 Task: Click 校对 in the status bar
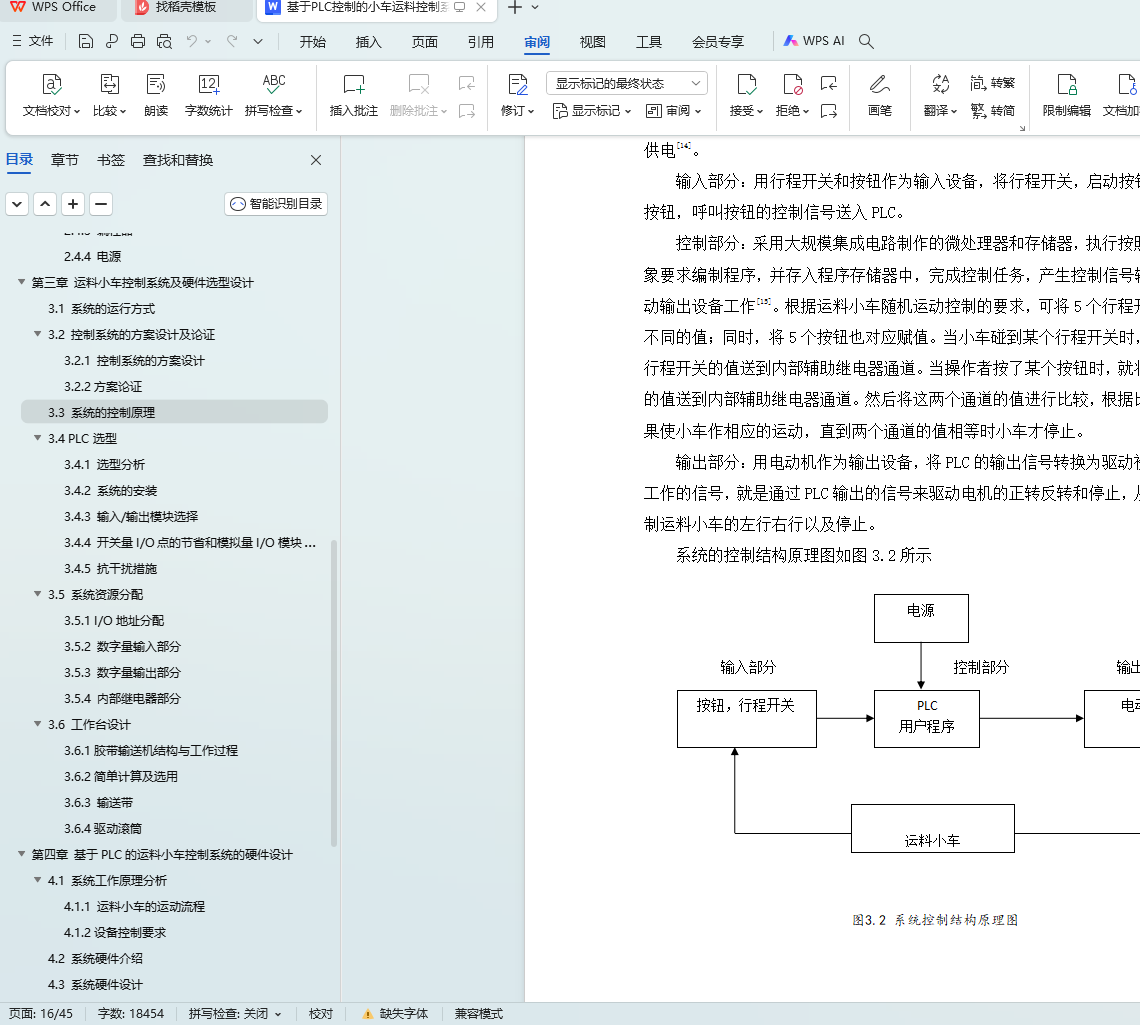point(321,1013)
